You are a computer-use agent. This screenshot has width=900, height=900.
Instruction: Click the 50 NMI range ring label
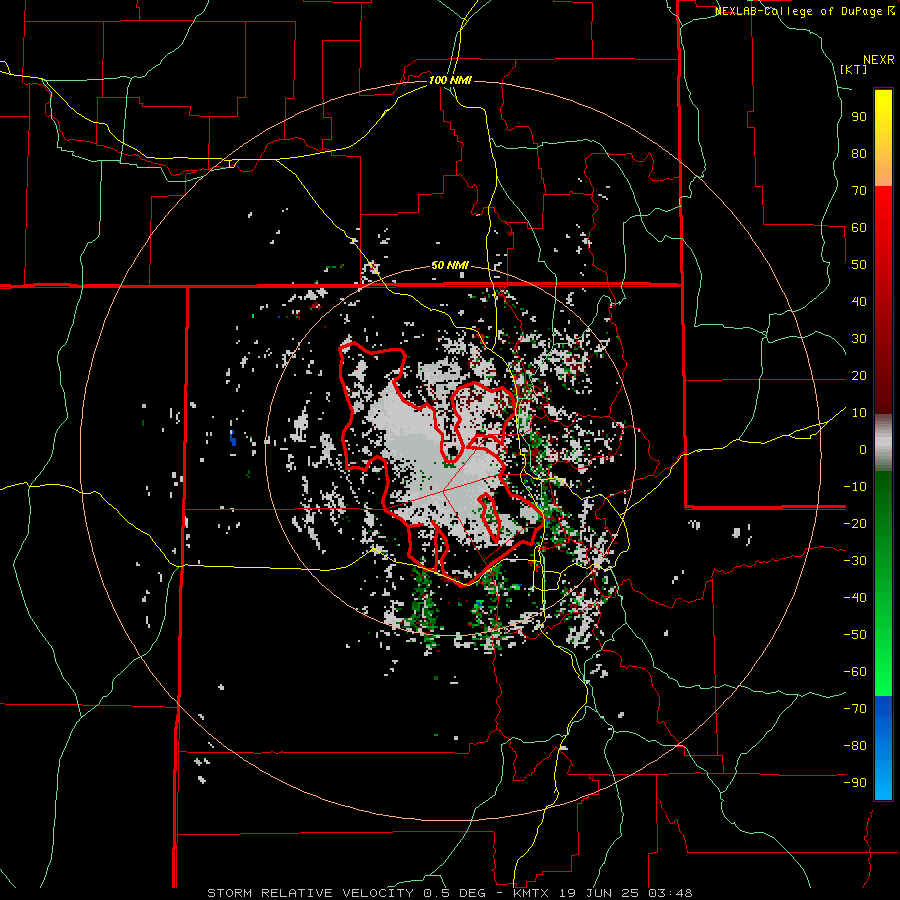tap(450, 265)
